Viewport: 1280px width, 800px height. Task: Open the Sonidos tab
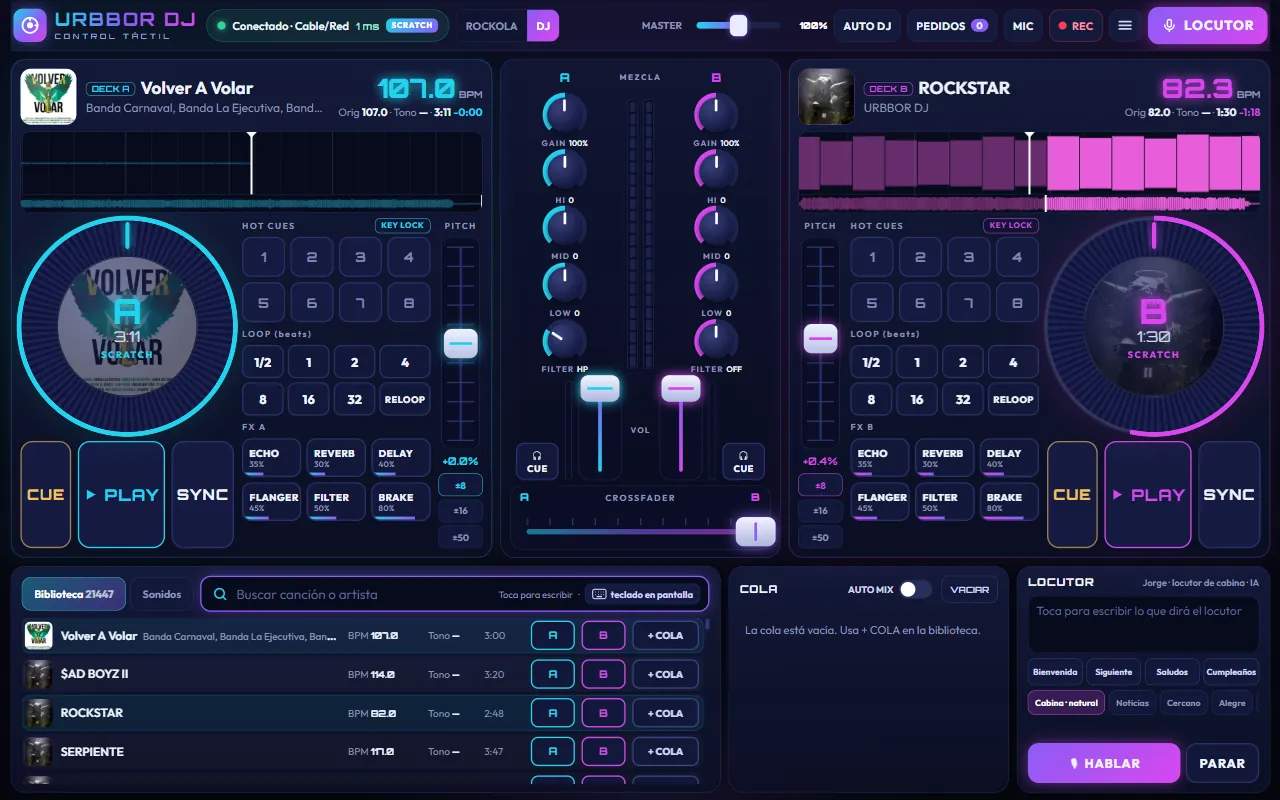(162, 594)
